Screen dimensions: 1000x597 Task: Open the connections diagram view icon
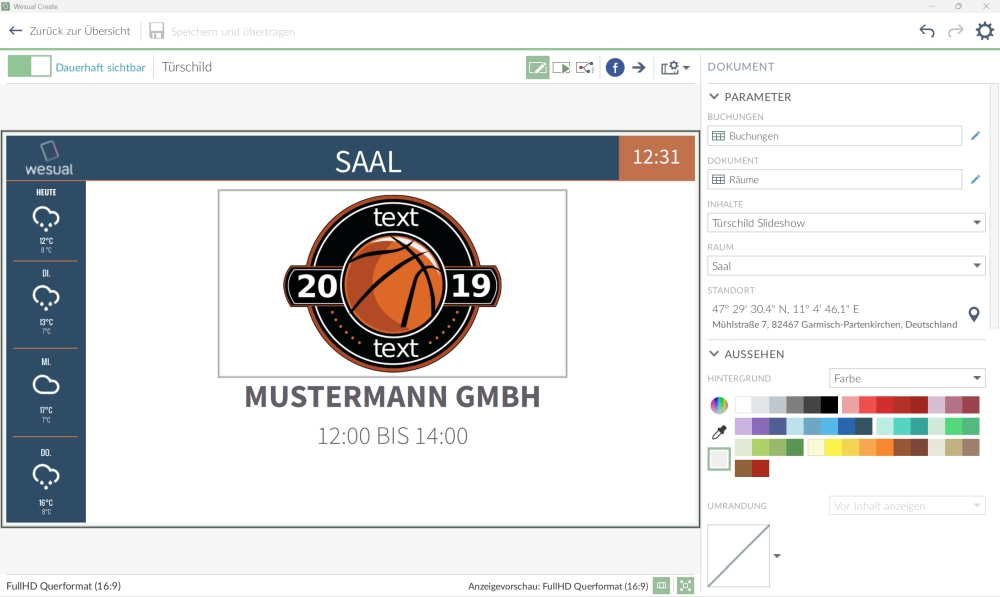(585, 68)
